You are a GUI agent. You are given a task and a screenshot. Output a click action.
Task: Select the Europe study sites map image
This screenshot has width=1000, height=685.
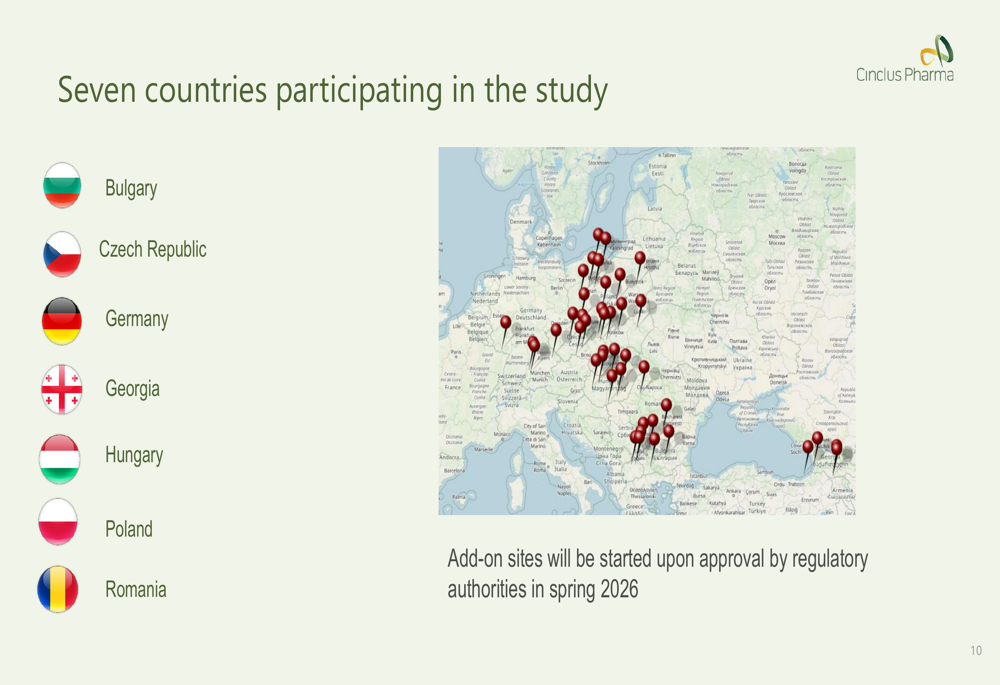point(647,331)
